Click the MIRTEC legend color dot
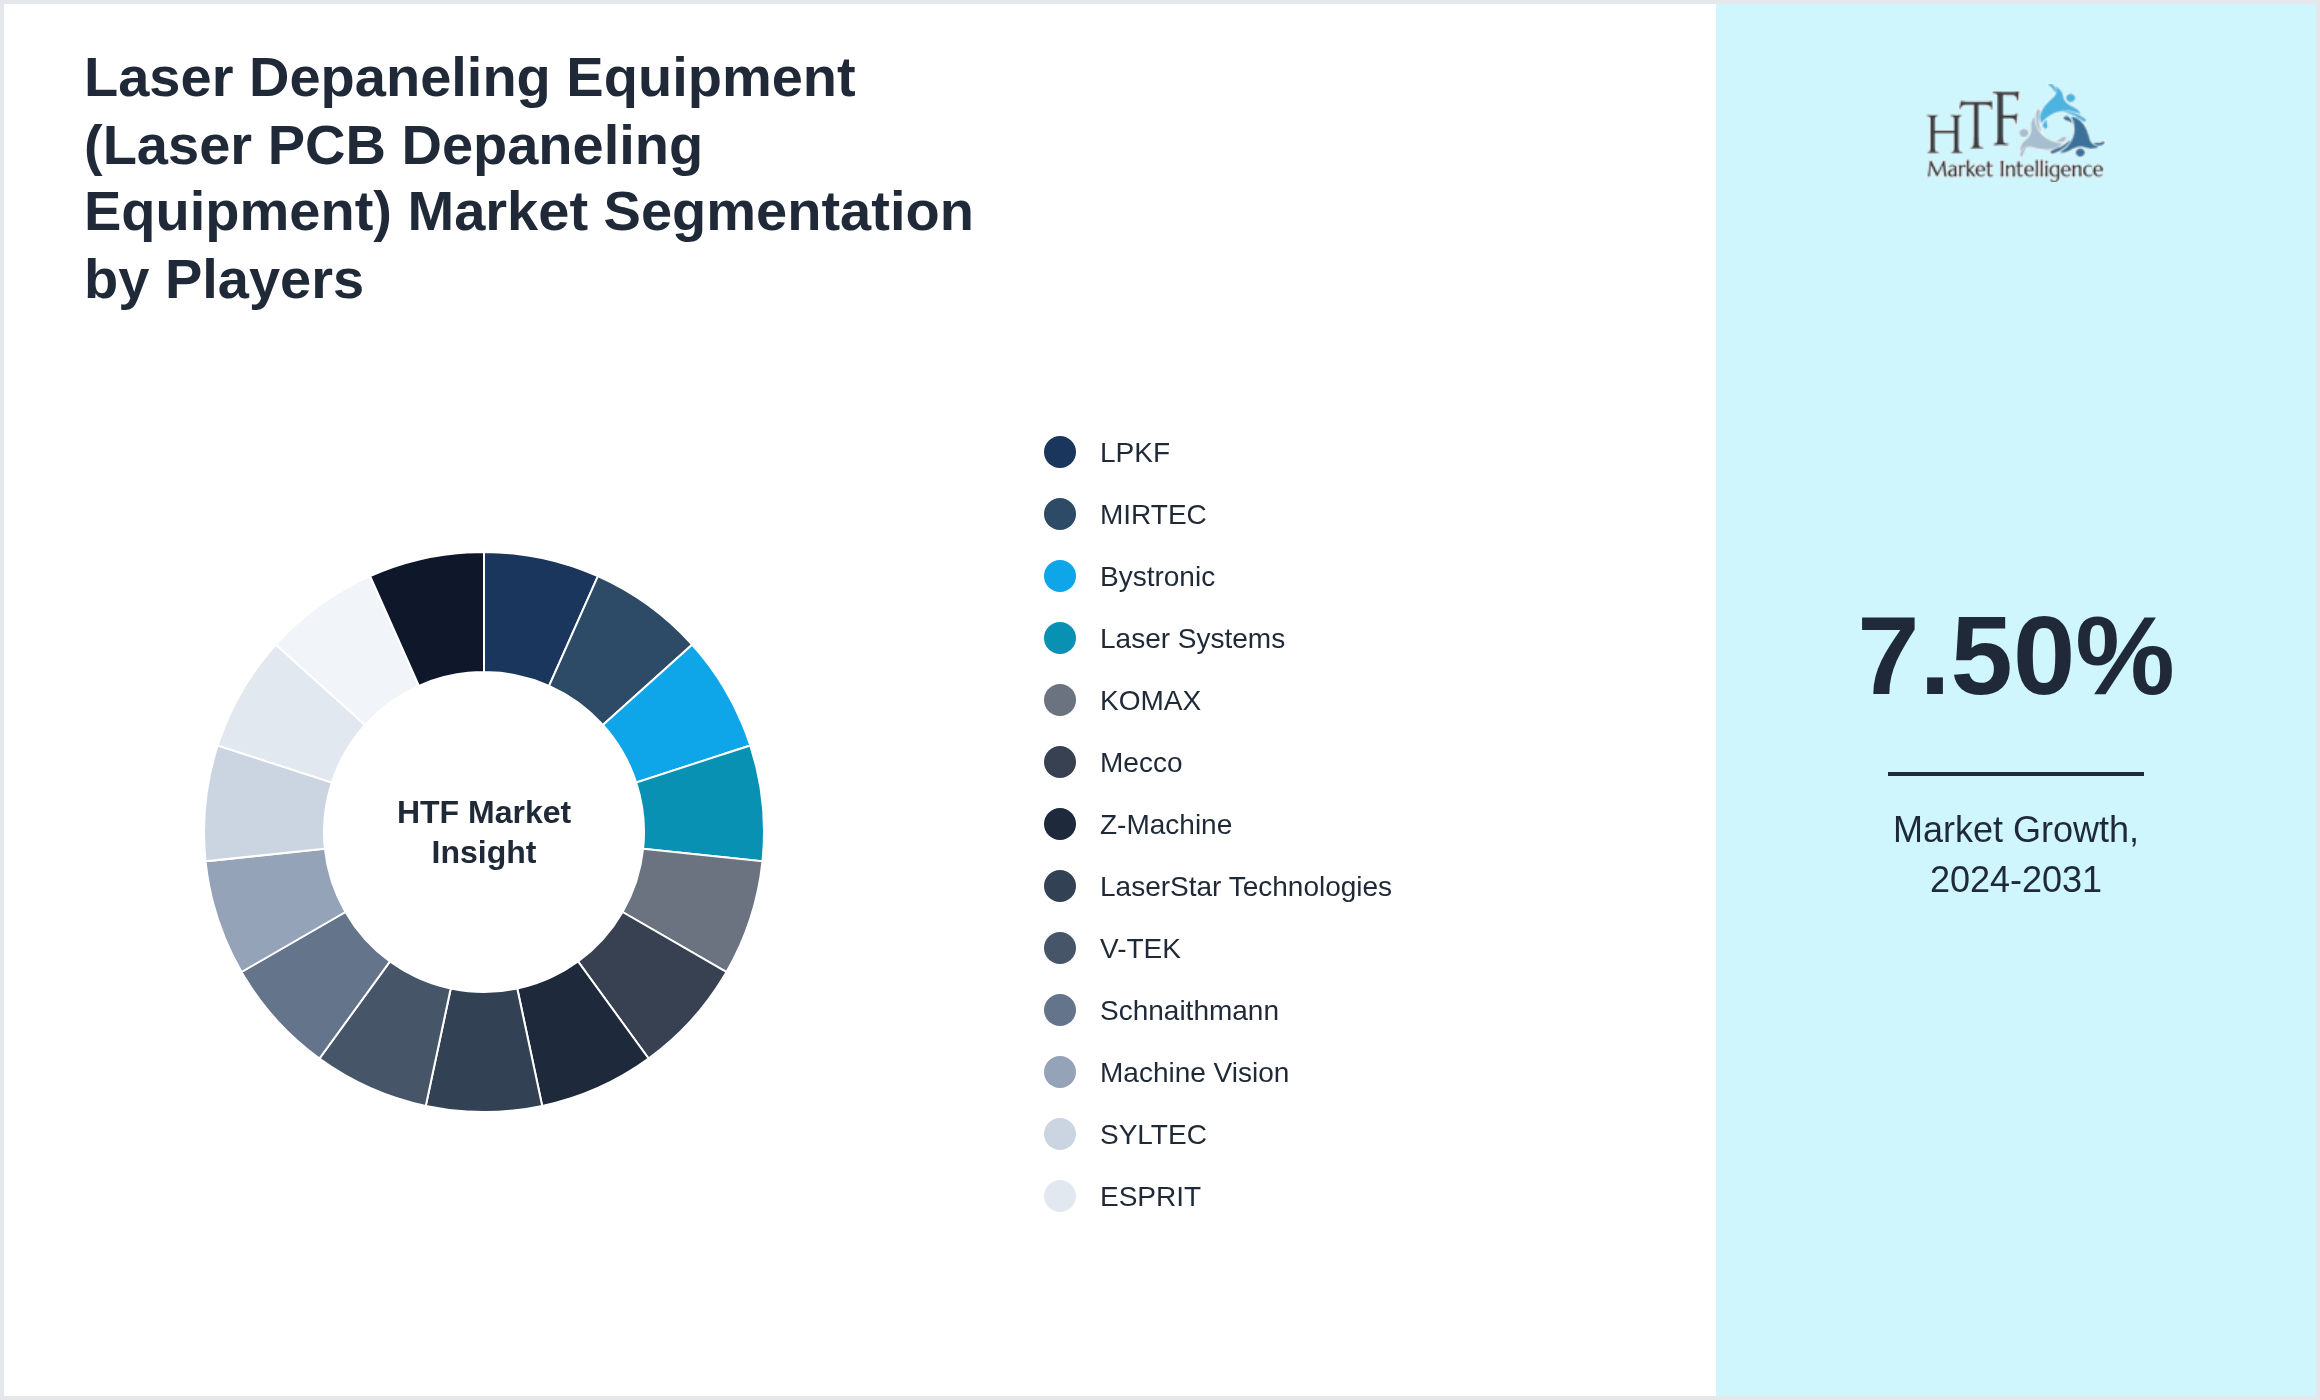The width and height of the screenshot is (2320, 1400). tap(1060, 514)
